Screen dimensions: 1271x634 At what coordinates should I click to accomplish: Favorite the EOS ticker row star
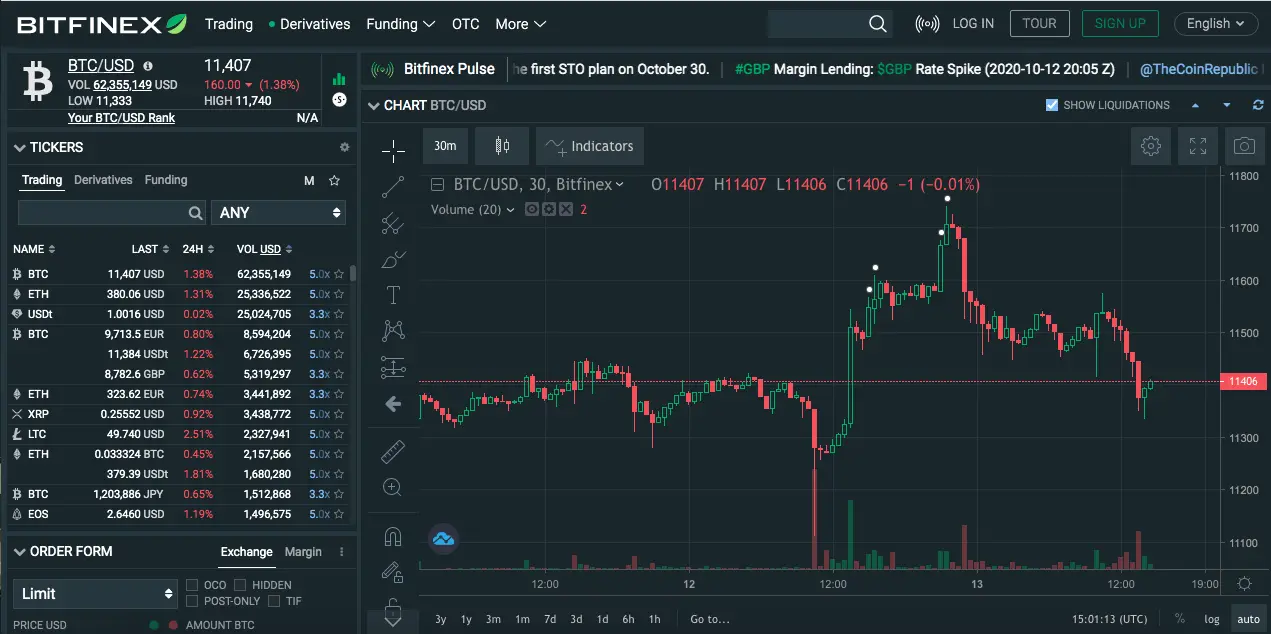339,514
